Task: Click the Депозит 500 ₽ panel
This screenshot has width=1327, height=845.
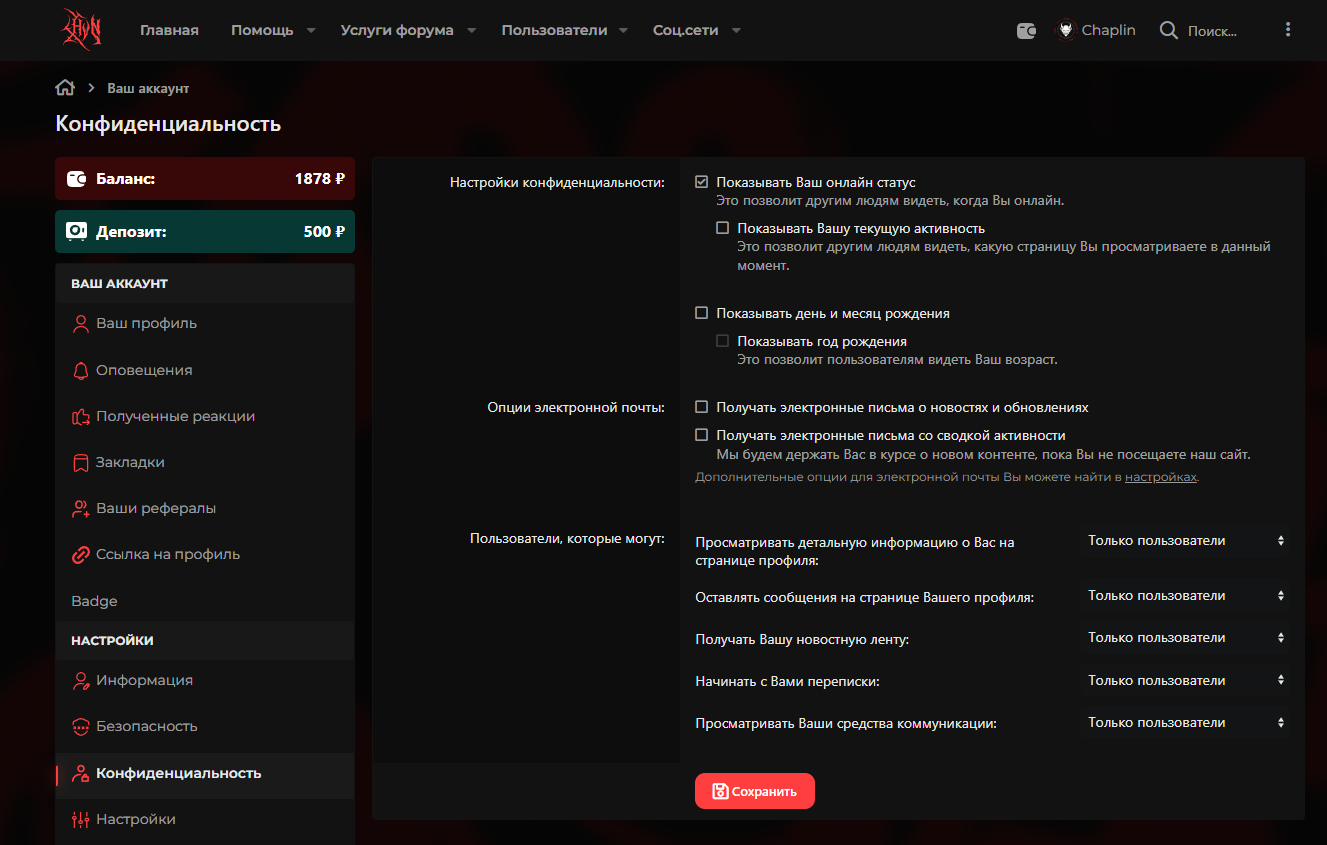Action: pyautogui.click(x=205, y=232)
